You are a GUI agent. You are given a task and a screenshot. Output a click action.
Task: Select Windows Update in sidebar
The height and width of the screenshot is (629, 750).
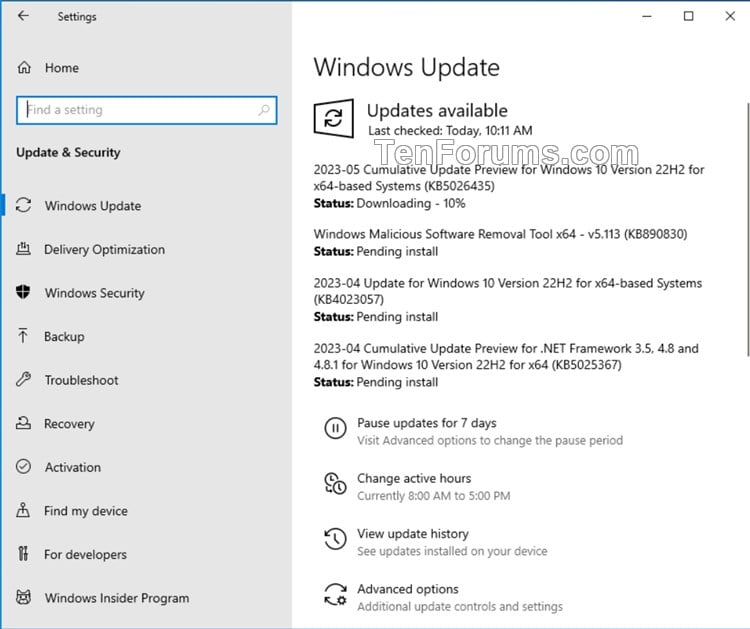click(93, 206)
